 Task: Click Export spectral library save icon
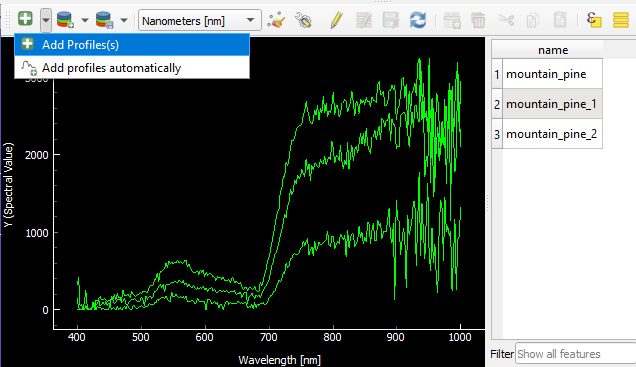point(104,19)
